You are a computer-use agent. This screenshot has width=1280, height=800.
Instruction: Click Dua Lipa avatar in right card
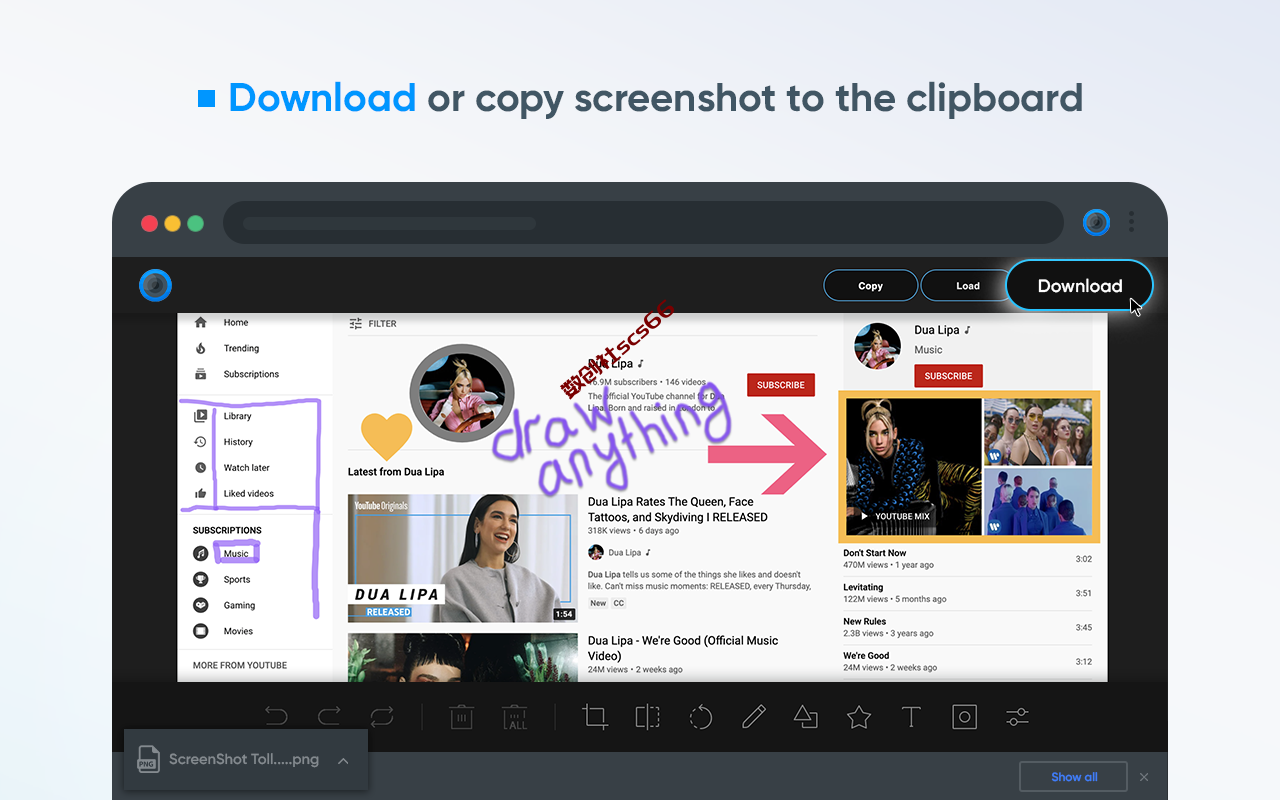pyautogui.click(x=878, y=346)
